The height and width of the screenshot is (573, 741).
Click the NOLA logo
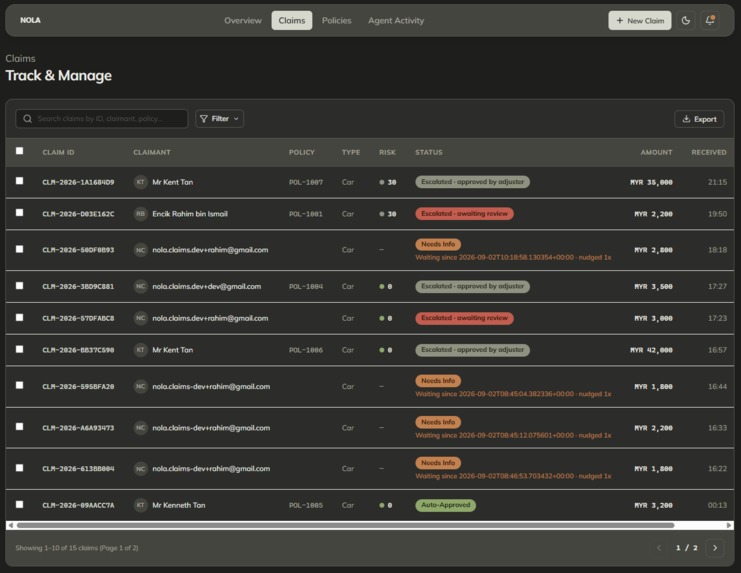[30, 20]
